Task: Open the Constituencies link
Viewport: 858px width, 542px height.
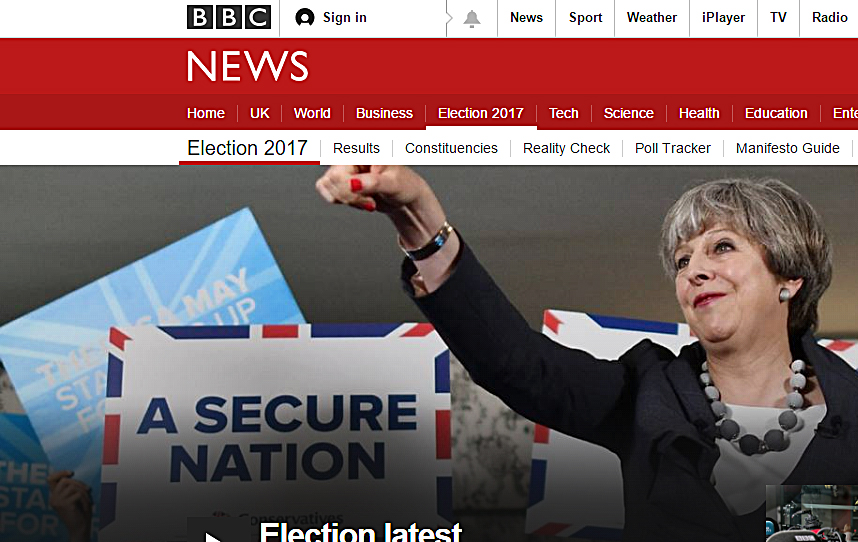Action: [x=451, y=148]
